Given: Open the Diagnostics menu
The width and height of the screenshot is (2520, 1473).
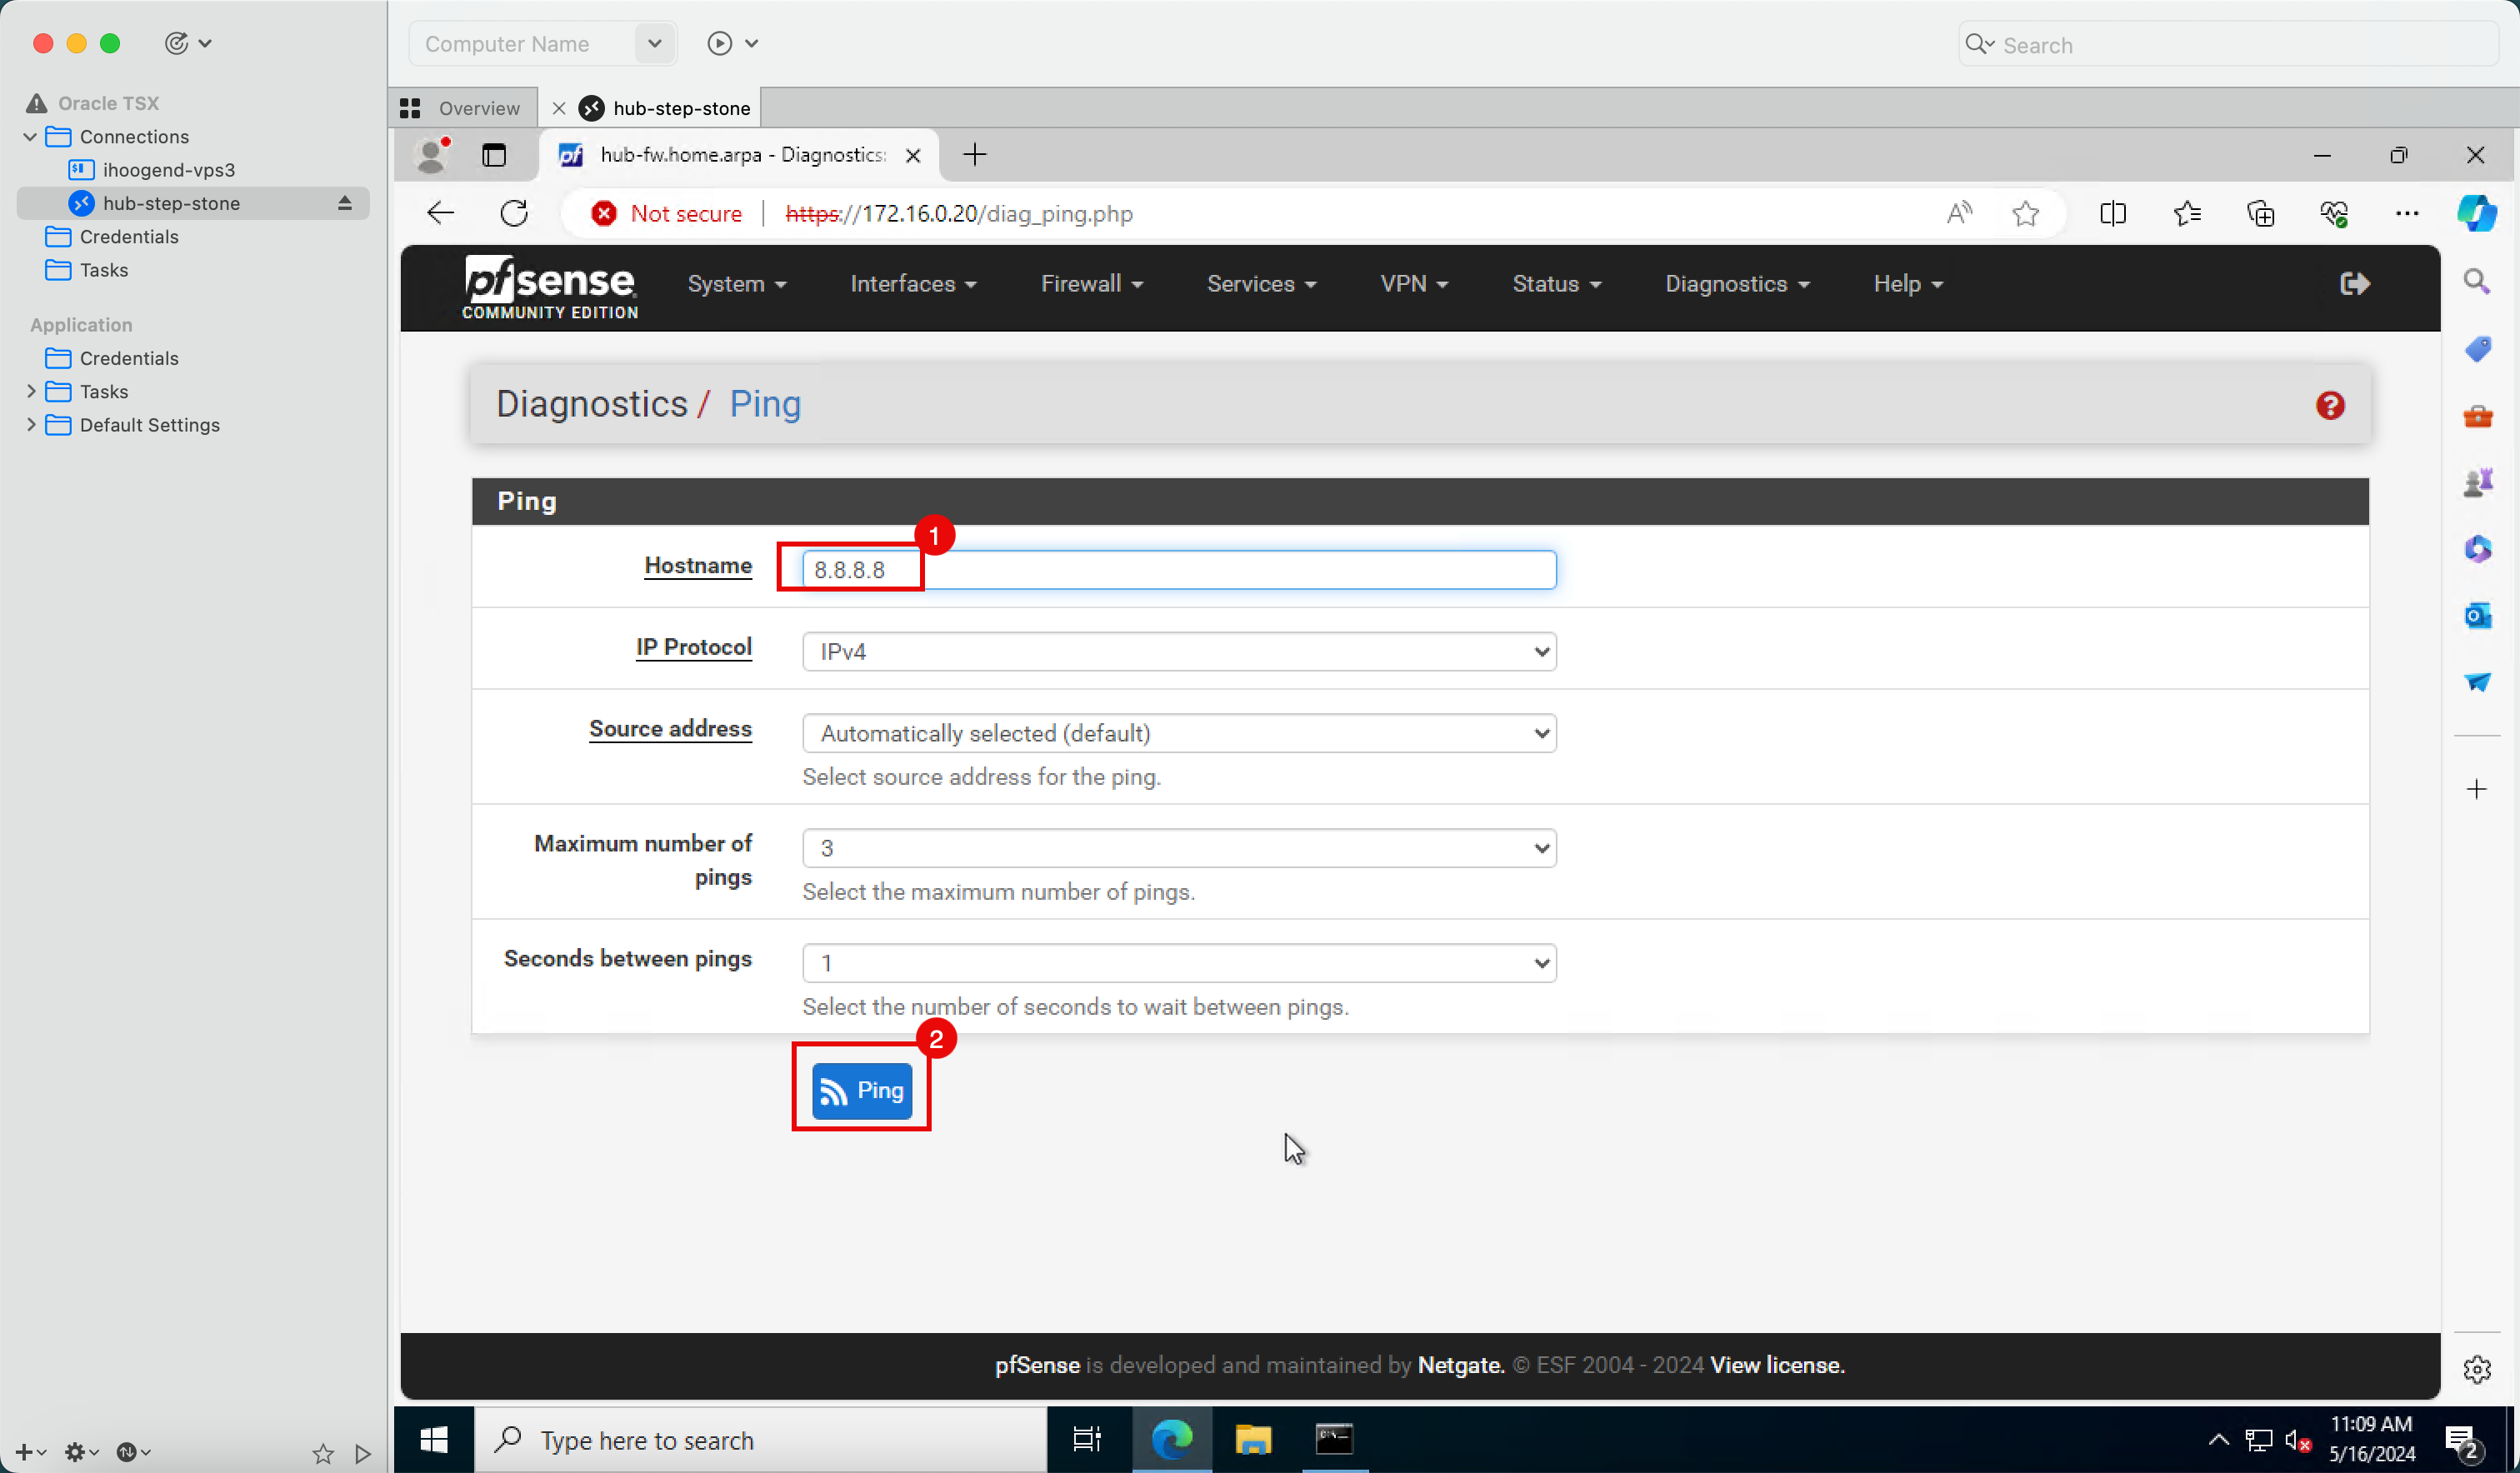Looking at the screenshot, I should click(x=1736, y=284).
